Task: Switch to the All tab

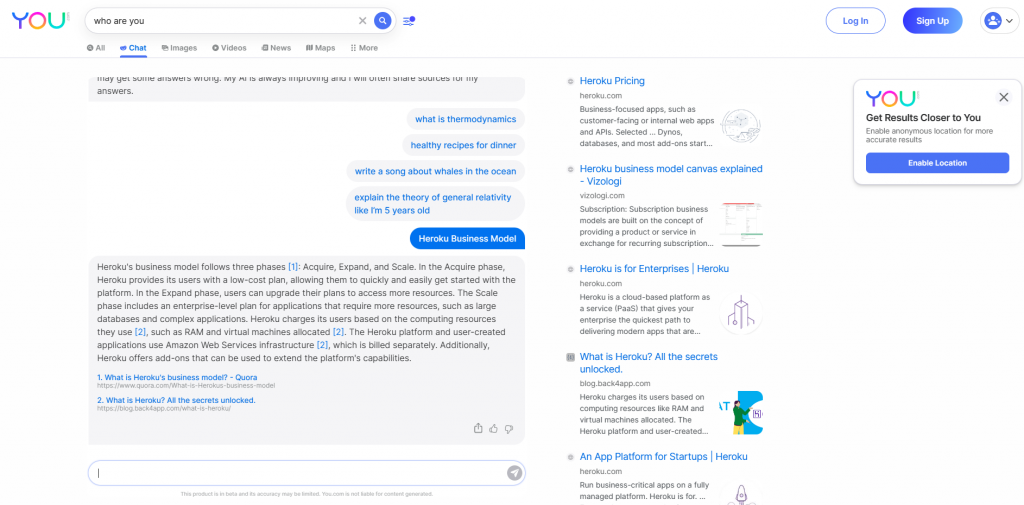Action: pyautogui.click(x=95, y=48)
